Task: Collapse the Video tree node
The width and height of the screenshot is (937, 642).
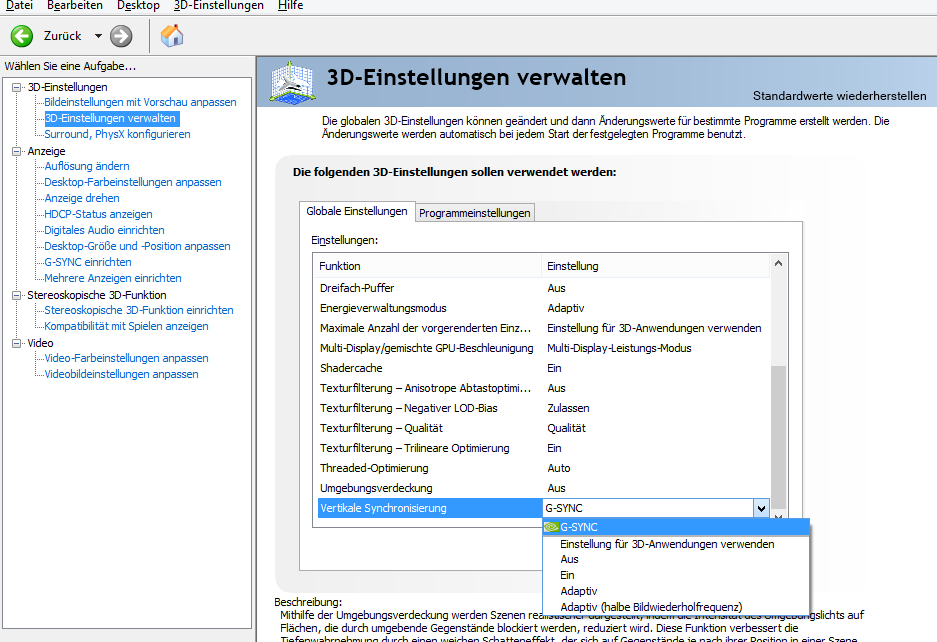Action: tap(17, 343)
